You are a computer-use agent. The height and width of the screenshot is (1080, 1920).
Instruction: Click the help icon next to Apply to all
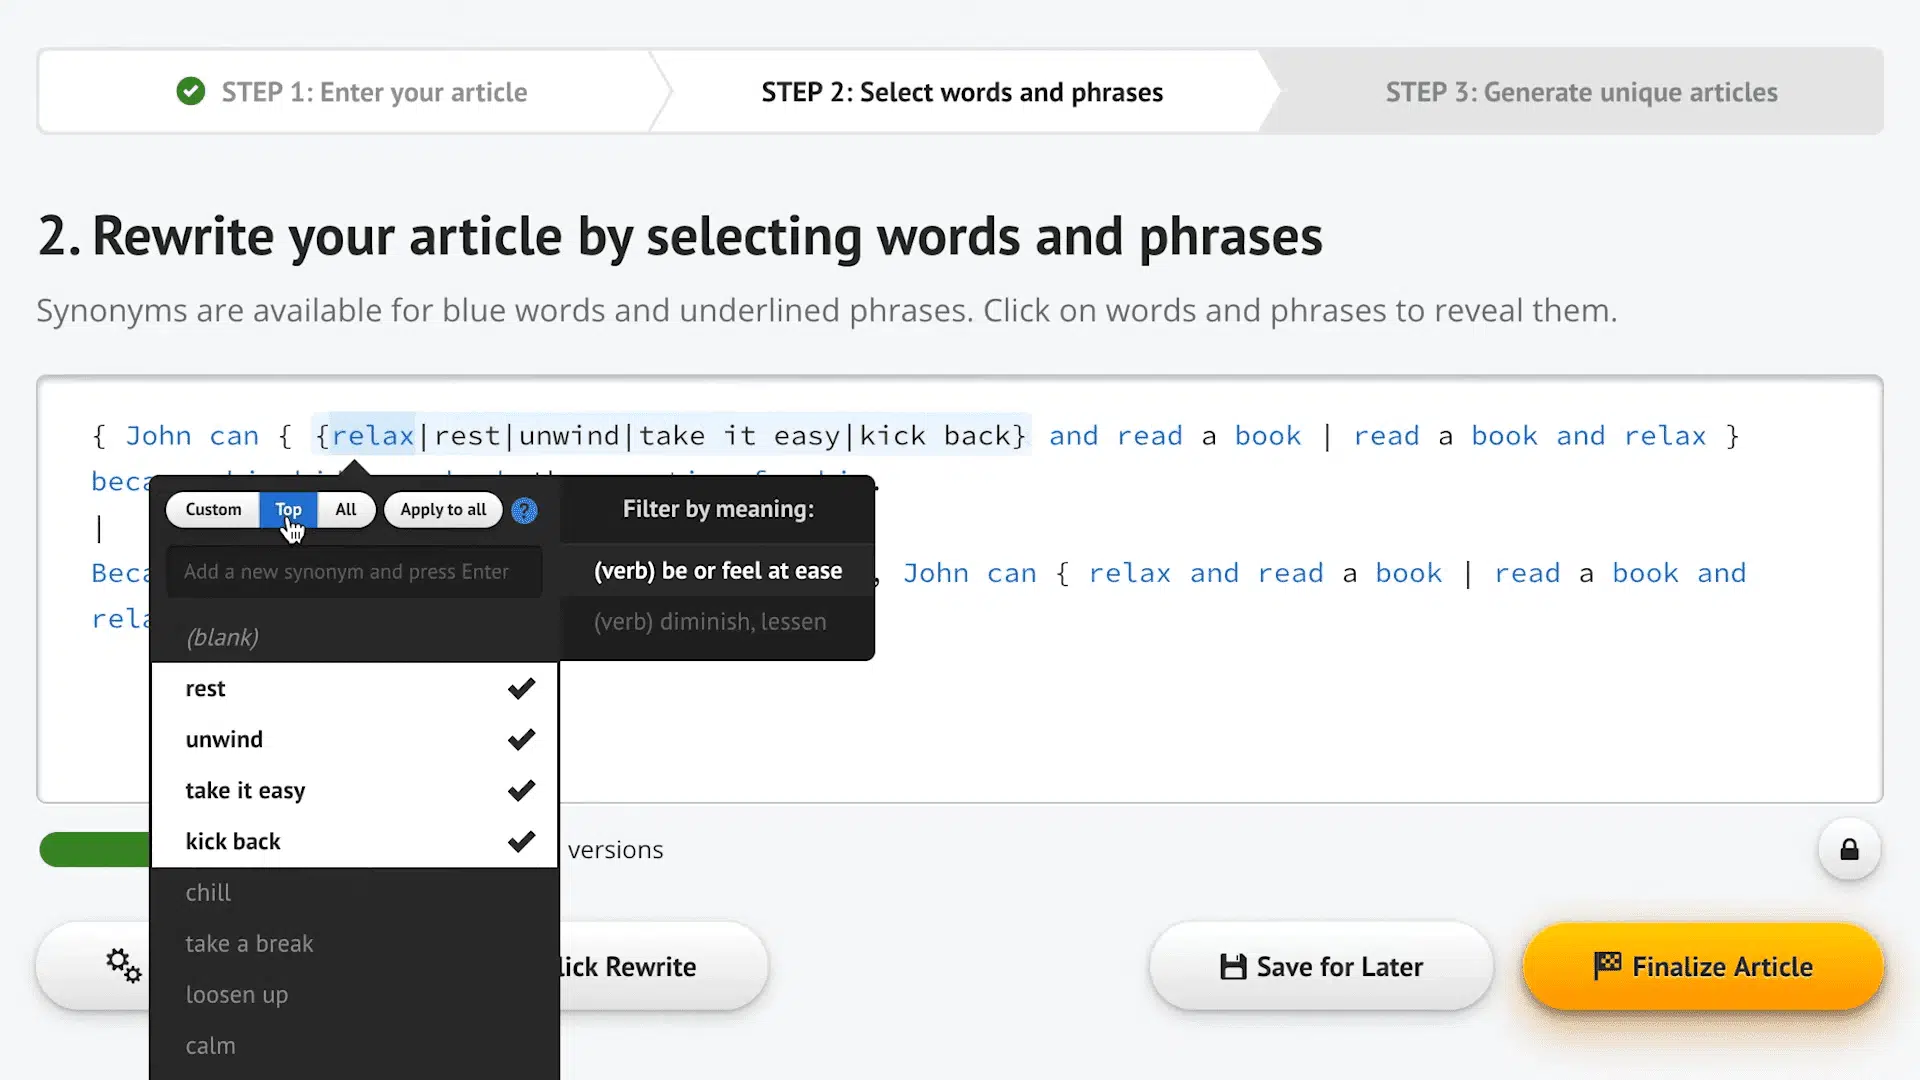[526, 510]
